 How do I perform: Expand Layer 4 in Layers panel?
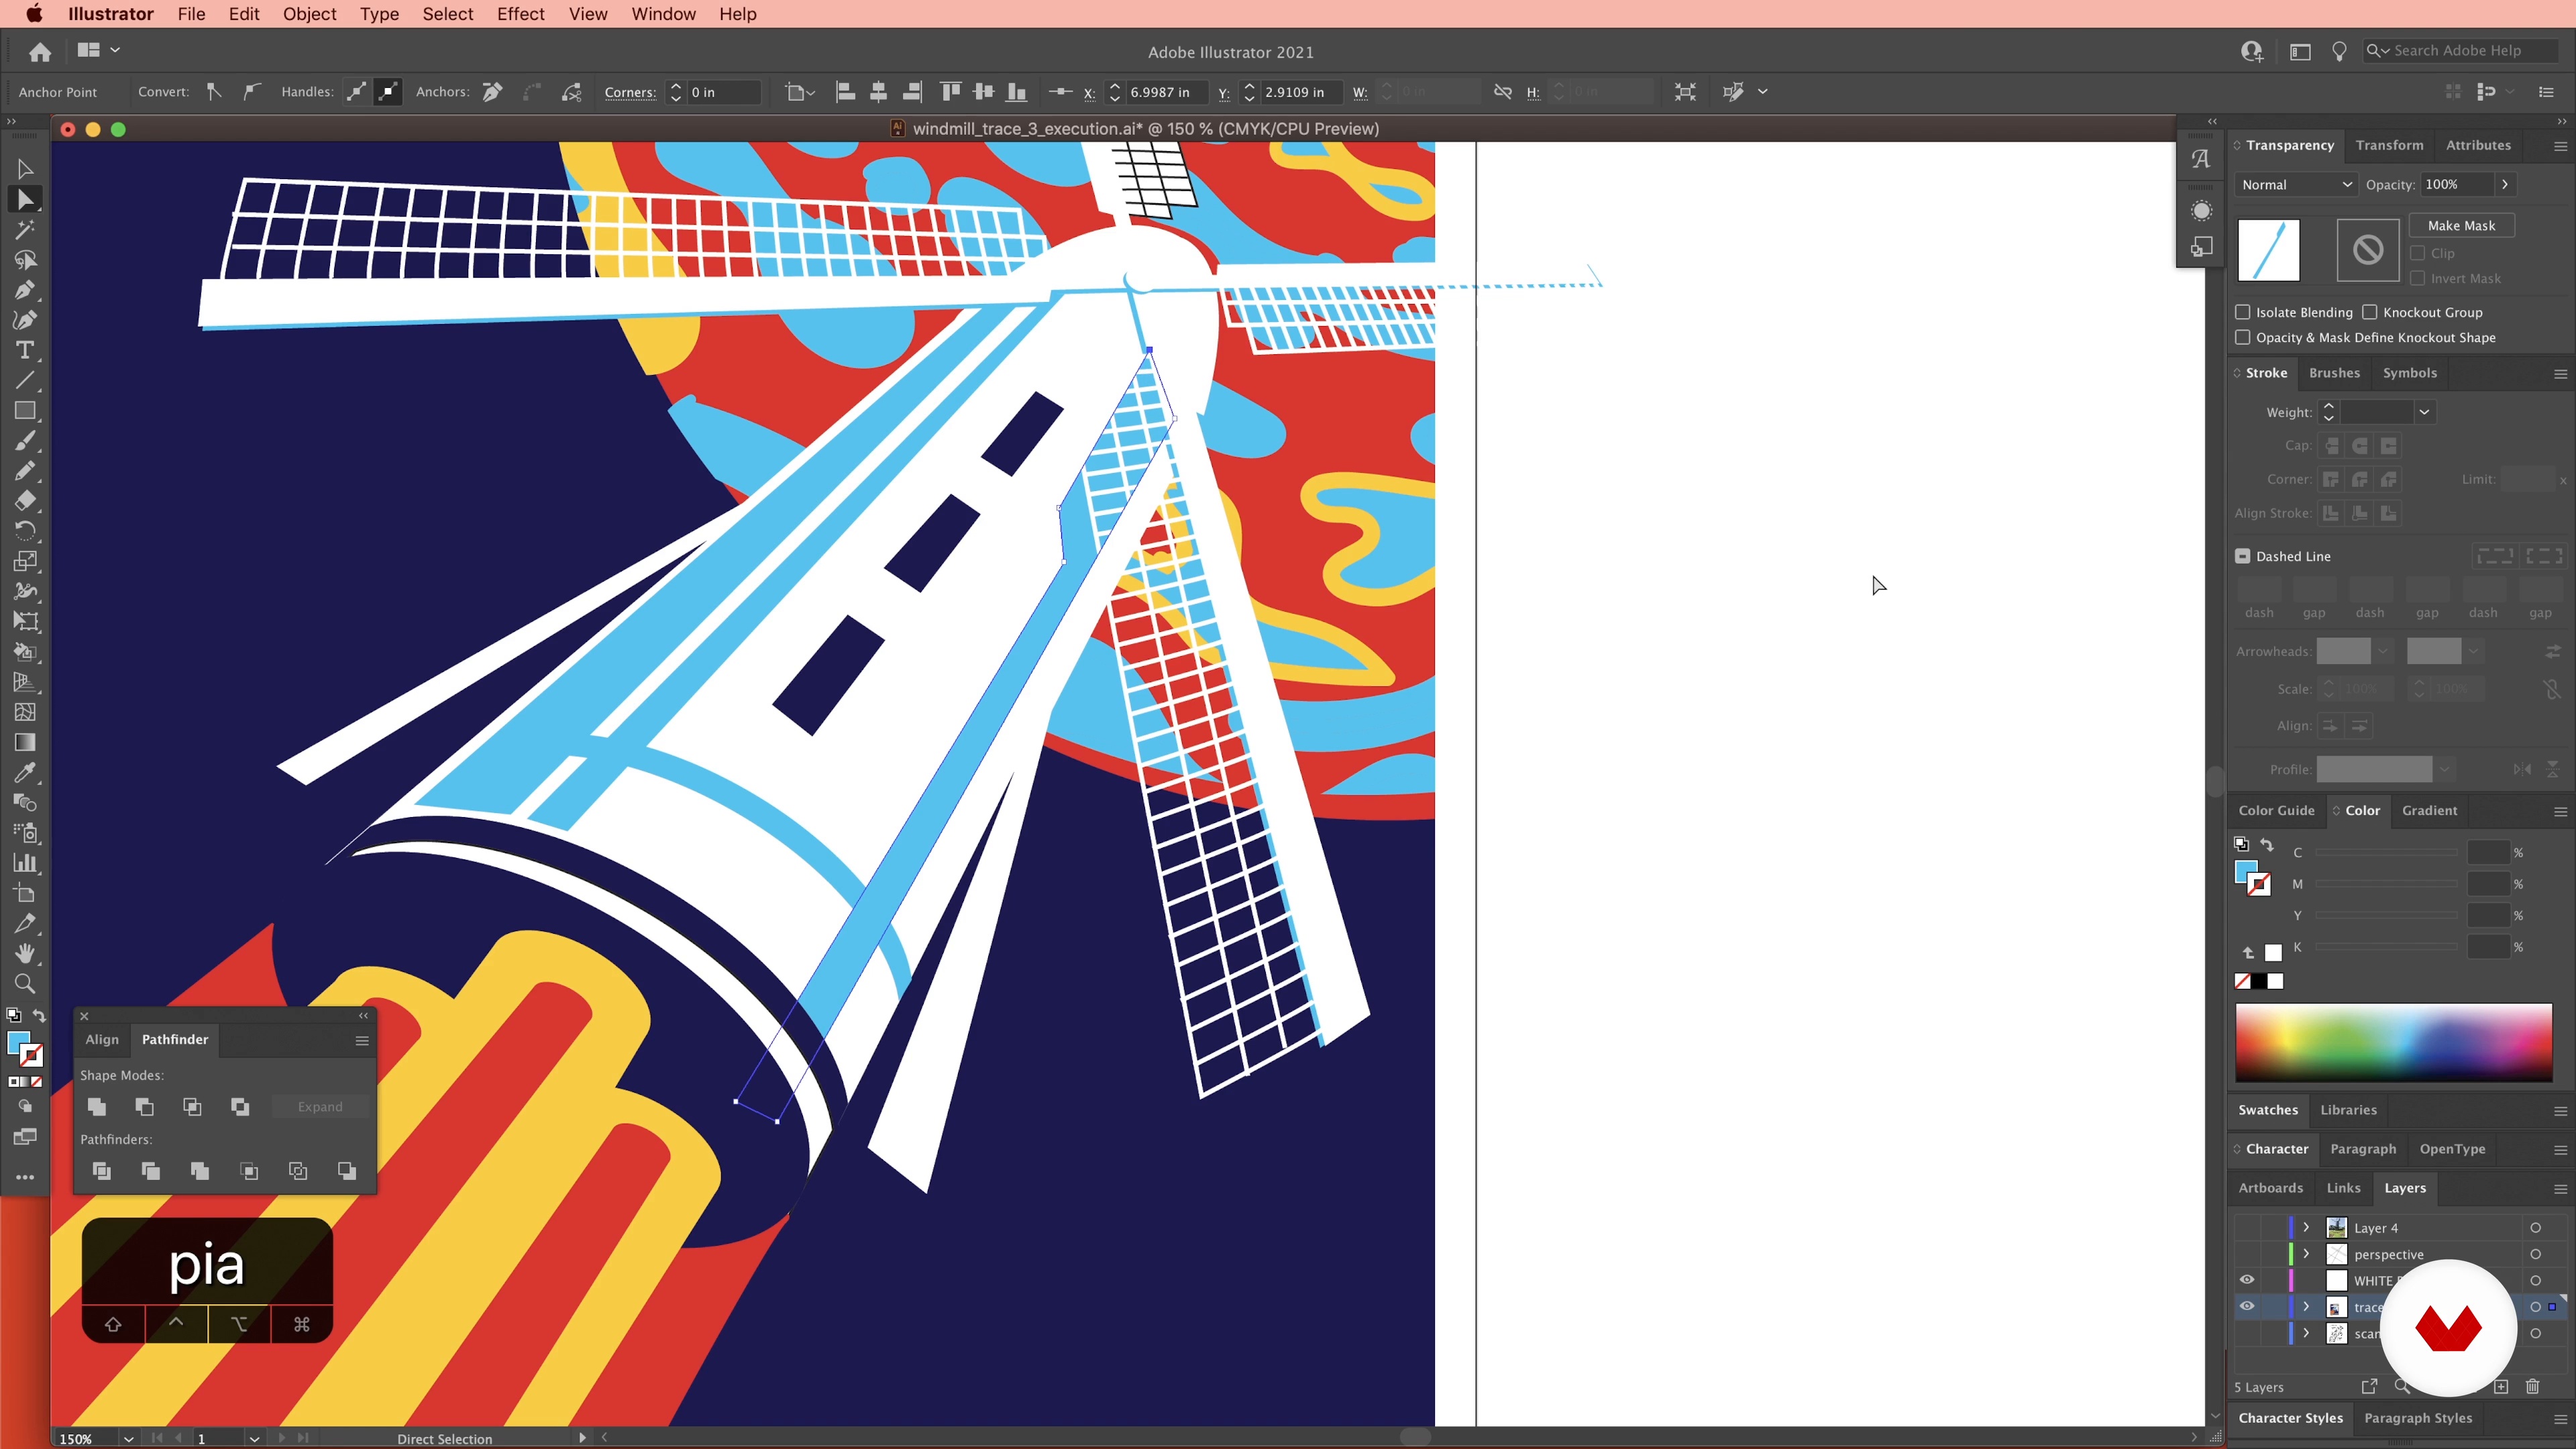(2306, 1227)
